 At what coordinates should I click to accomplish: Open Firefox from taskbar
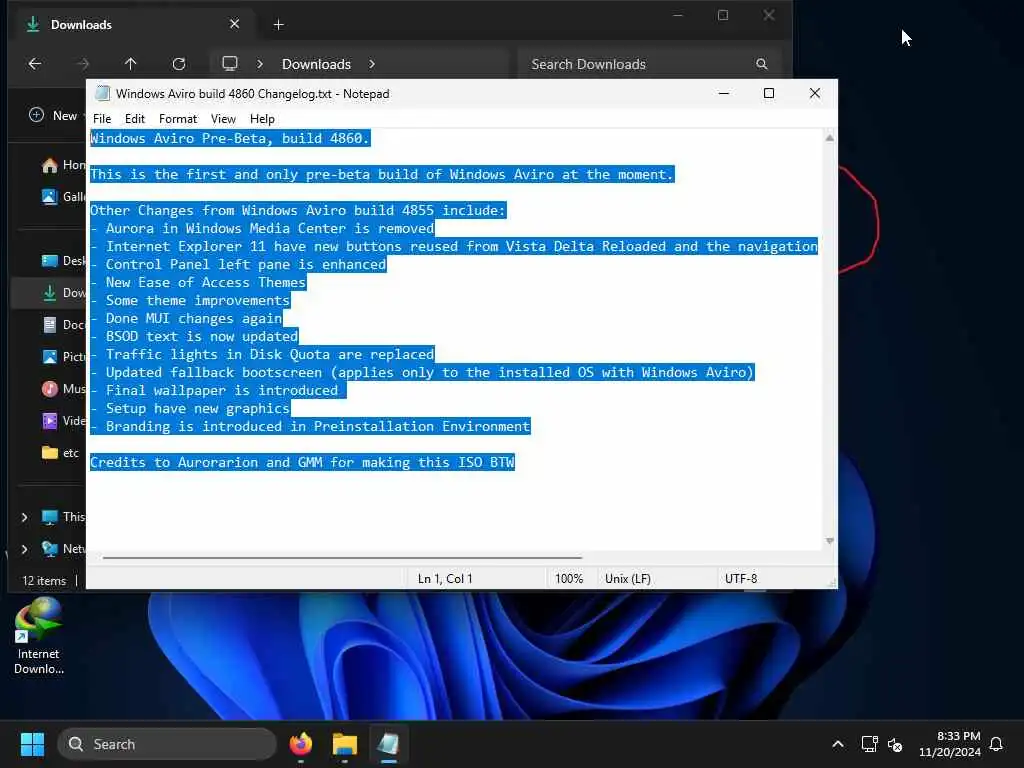point(301,744)
